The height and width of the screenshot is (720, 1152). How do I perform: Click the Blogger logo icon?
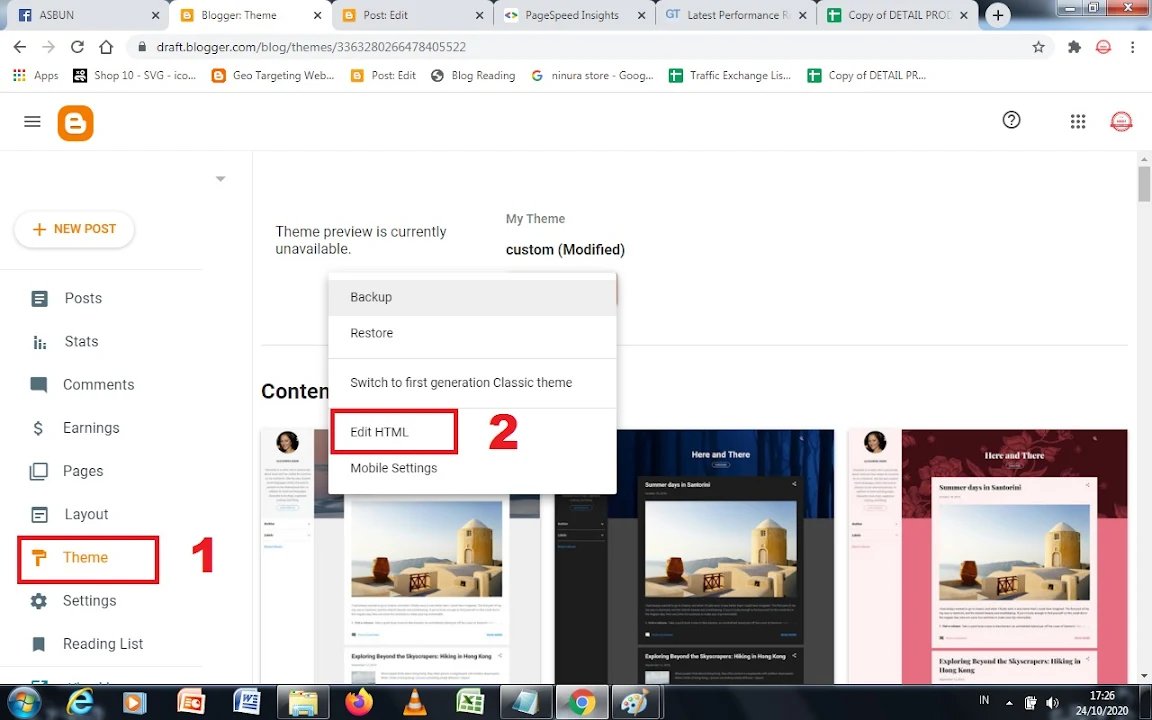pos(75,122)
